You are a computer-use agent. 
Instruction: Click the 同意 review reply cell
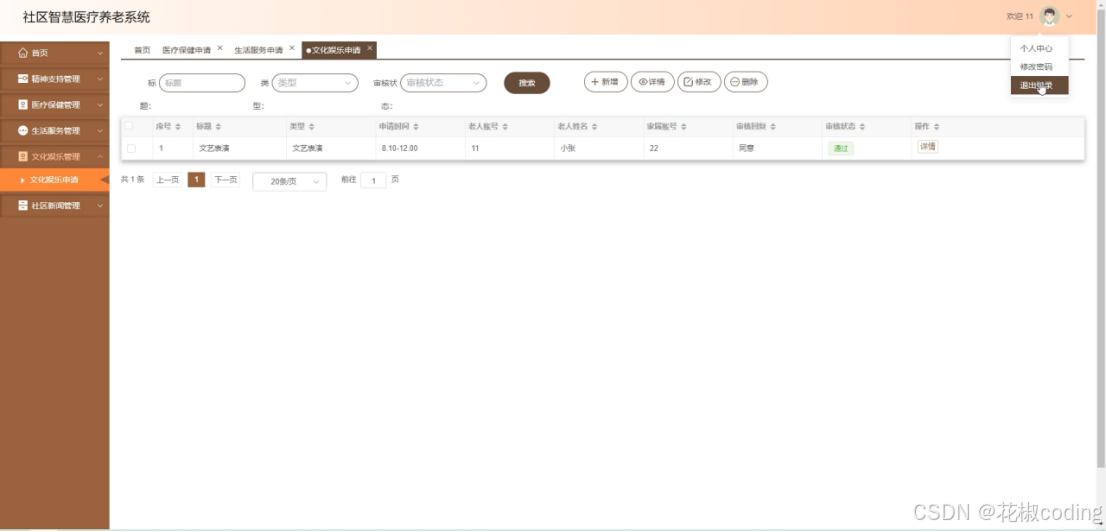tap(746, 149)
